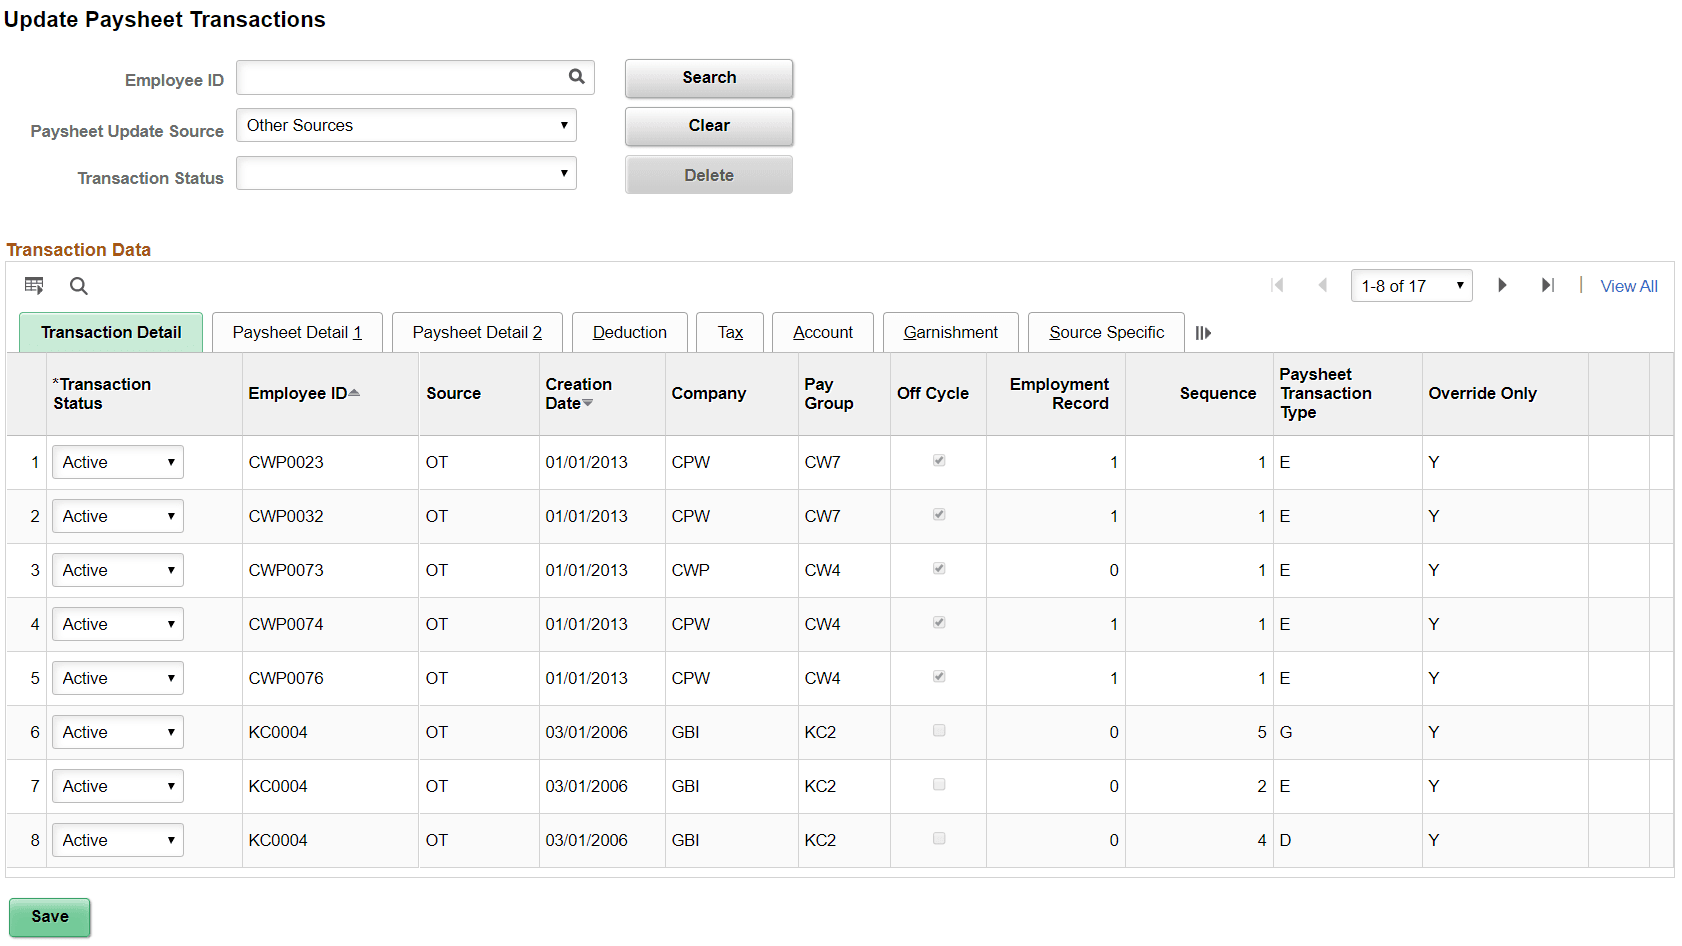Screen dimensions: 1682x946
Task: Open the Employee ID lookup magnifier
Action: [576, 77]
